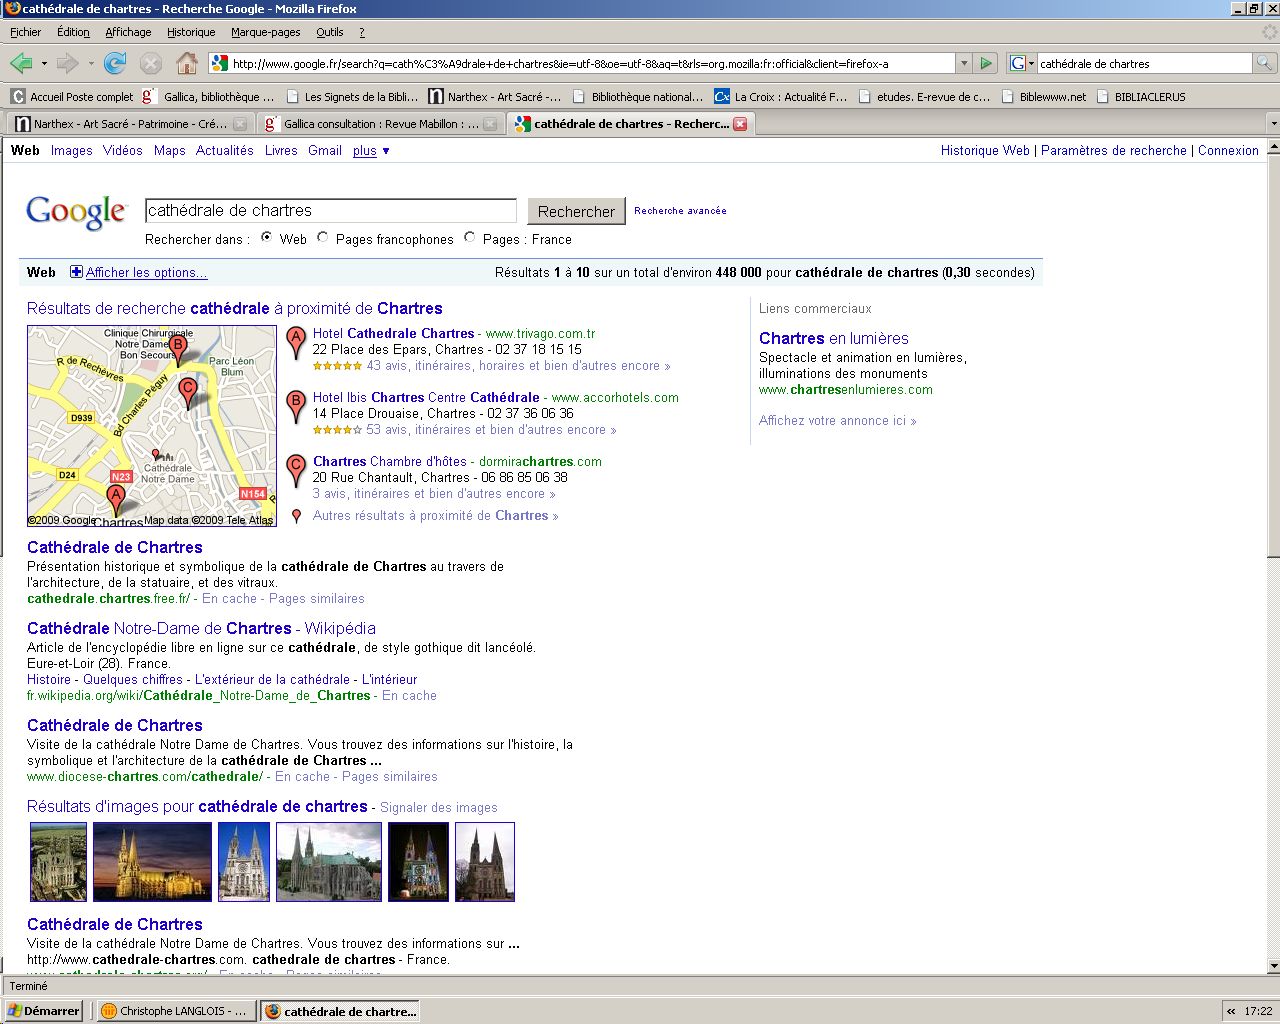The width and height of the screenshot is (1280, 1024).
Task: Select the Web radio button
Action: 267,238
